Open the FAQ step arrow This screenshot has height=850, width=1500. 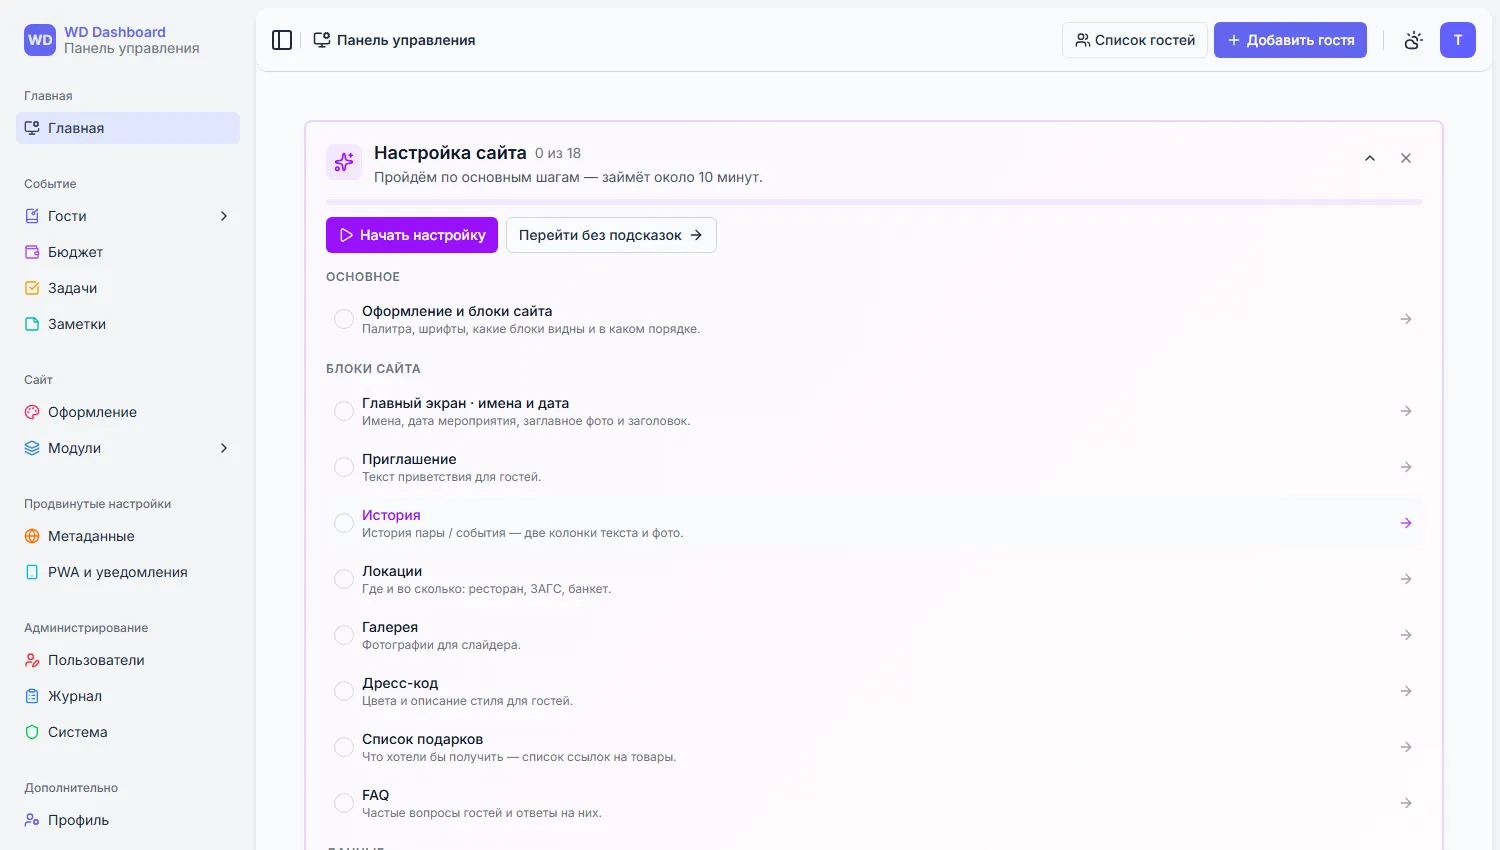[x=1406, y=803]
